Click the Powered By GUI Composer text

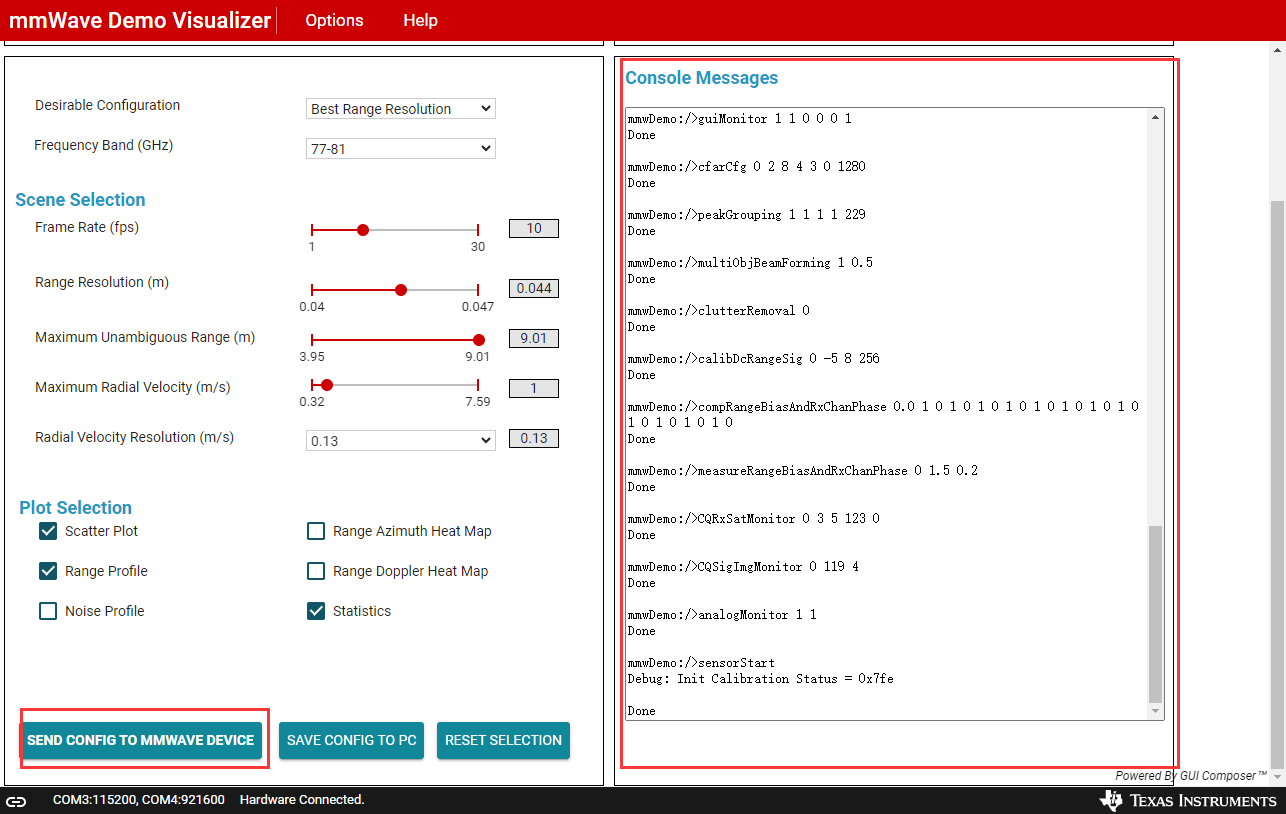click(x=1191, y=776)
